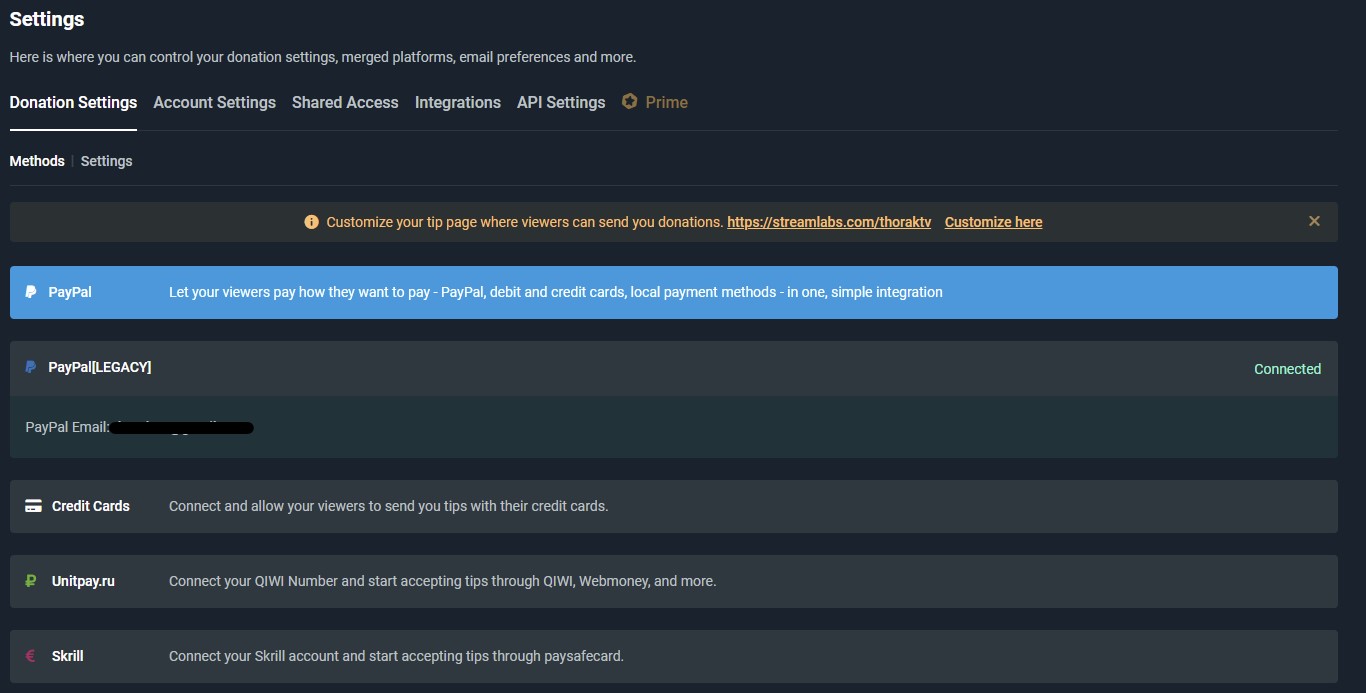This screenshot has width=1366, height=693.
Task: Open the streamlabs.com/thoraktv link
Action: click(828, 222)
